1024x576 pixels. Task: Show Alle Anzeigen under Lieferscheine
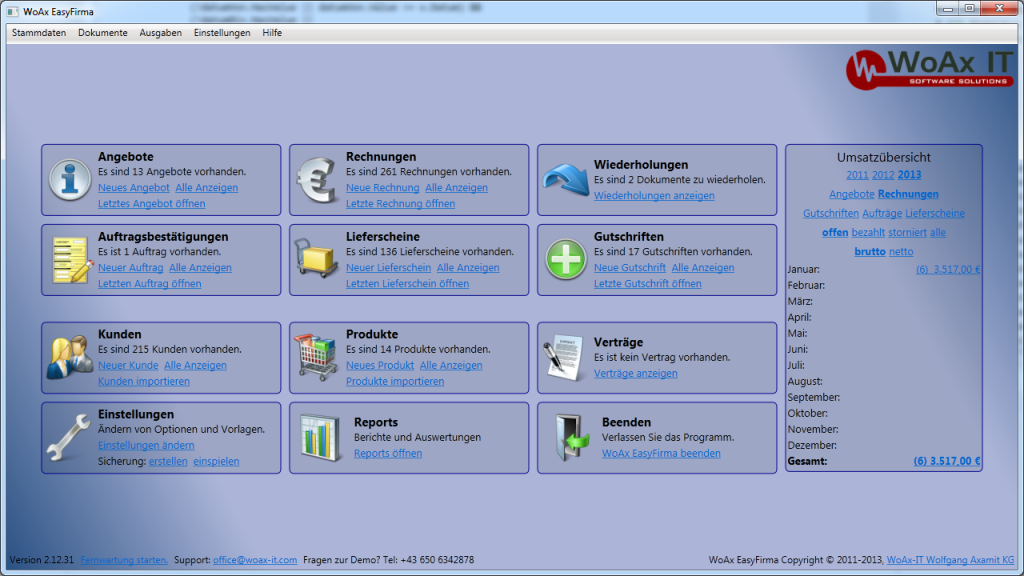(468, 268)
